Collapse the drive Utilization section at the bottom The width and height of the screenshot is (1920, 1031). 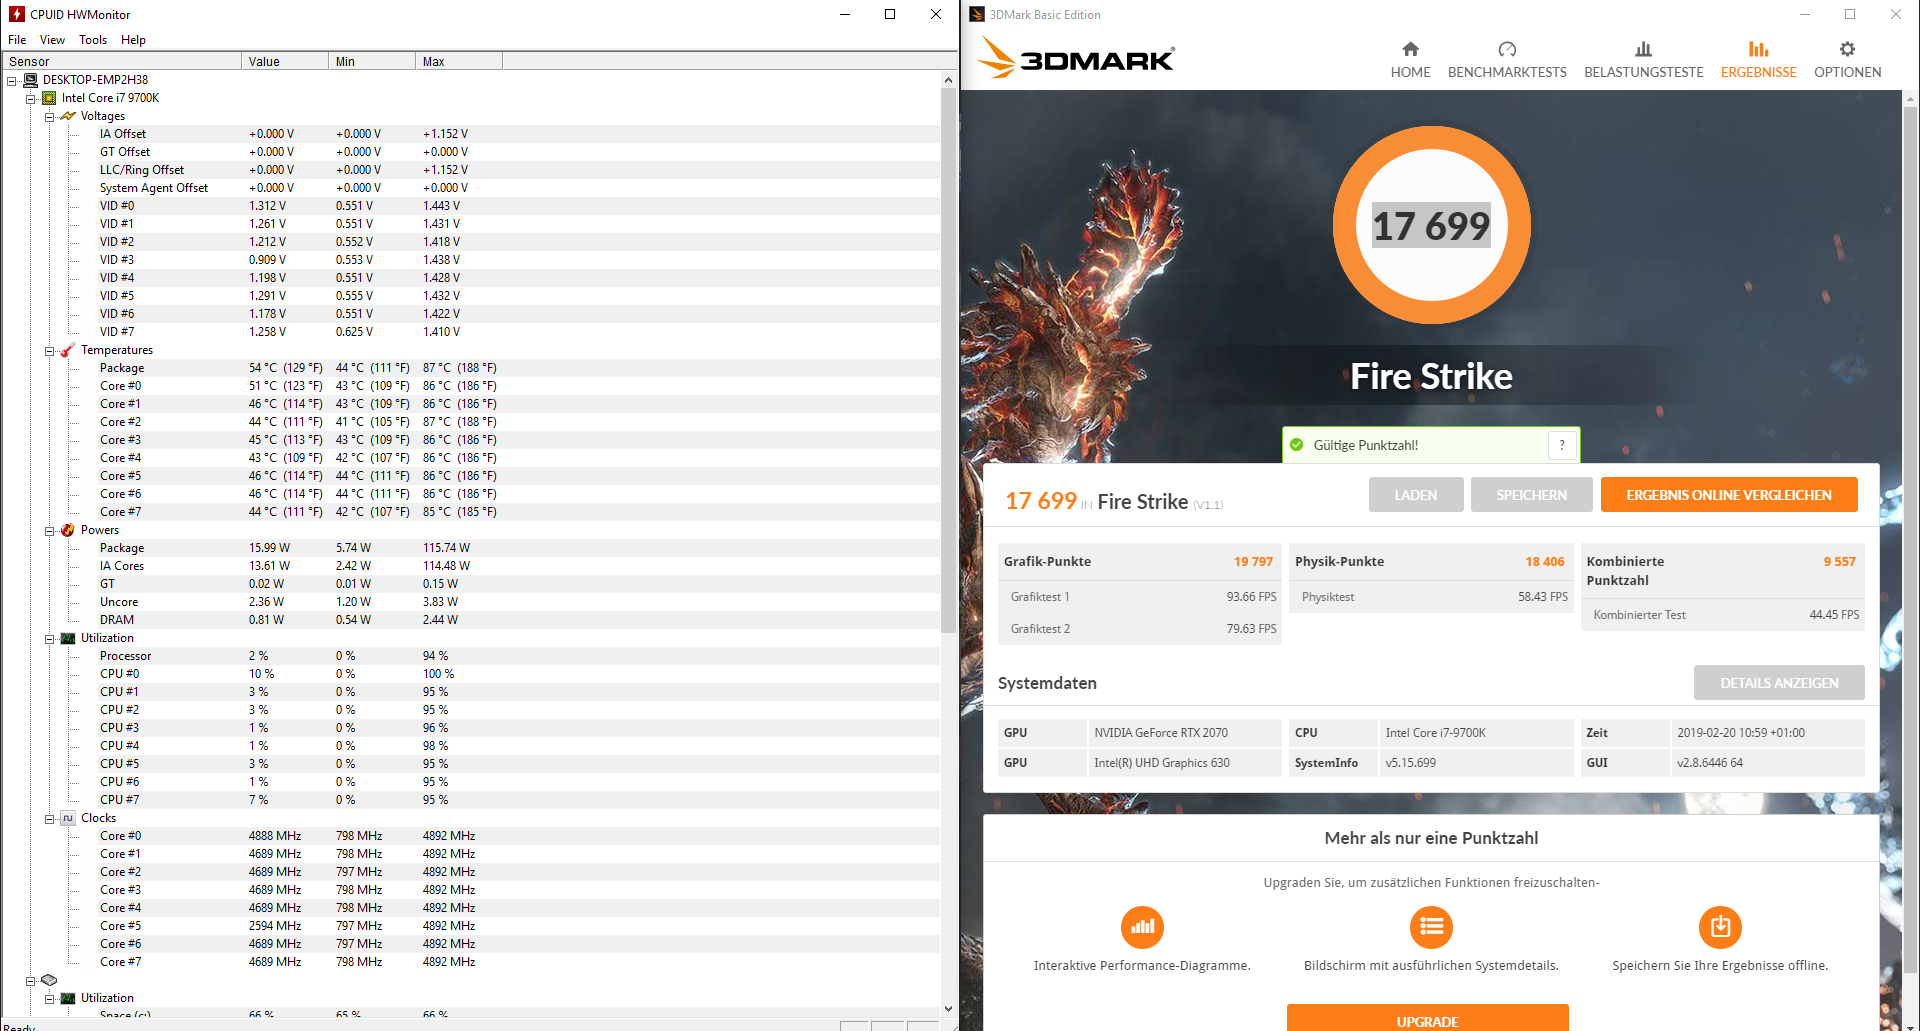(49, 999)
